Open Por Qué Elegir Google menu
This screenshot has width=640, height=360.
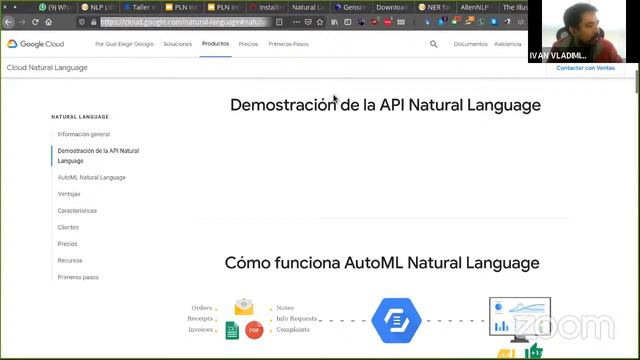pos(124,44)
